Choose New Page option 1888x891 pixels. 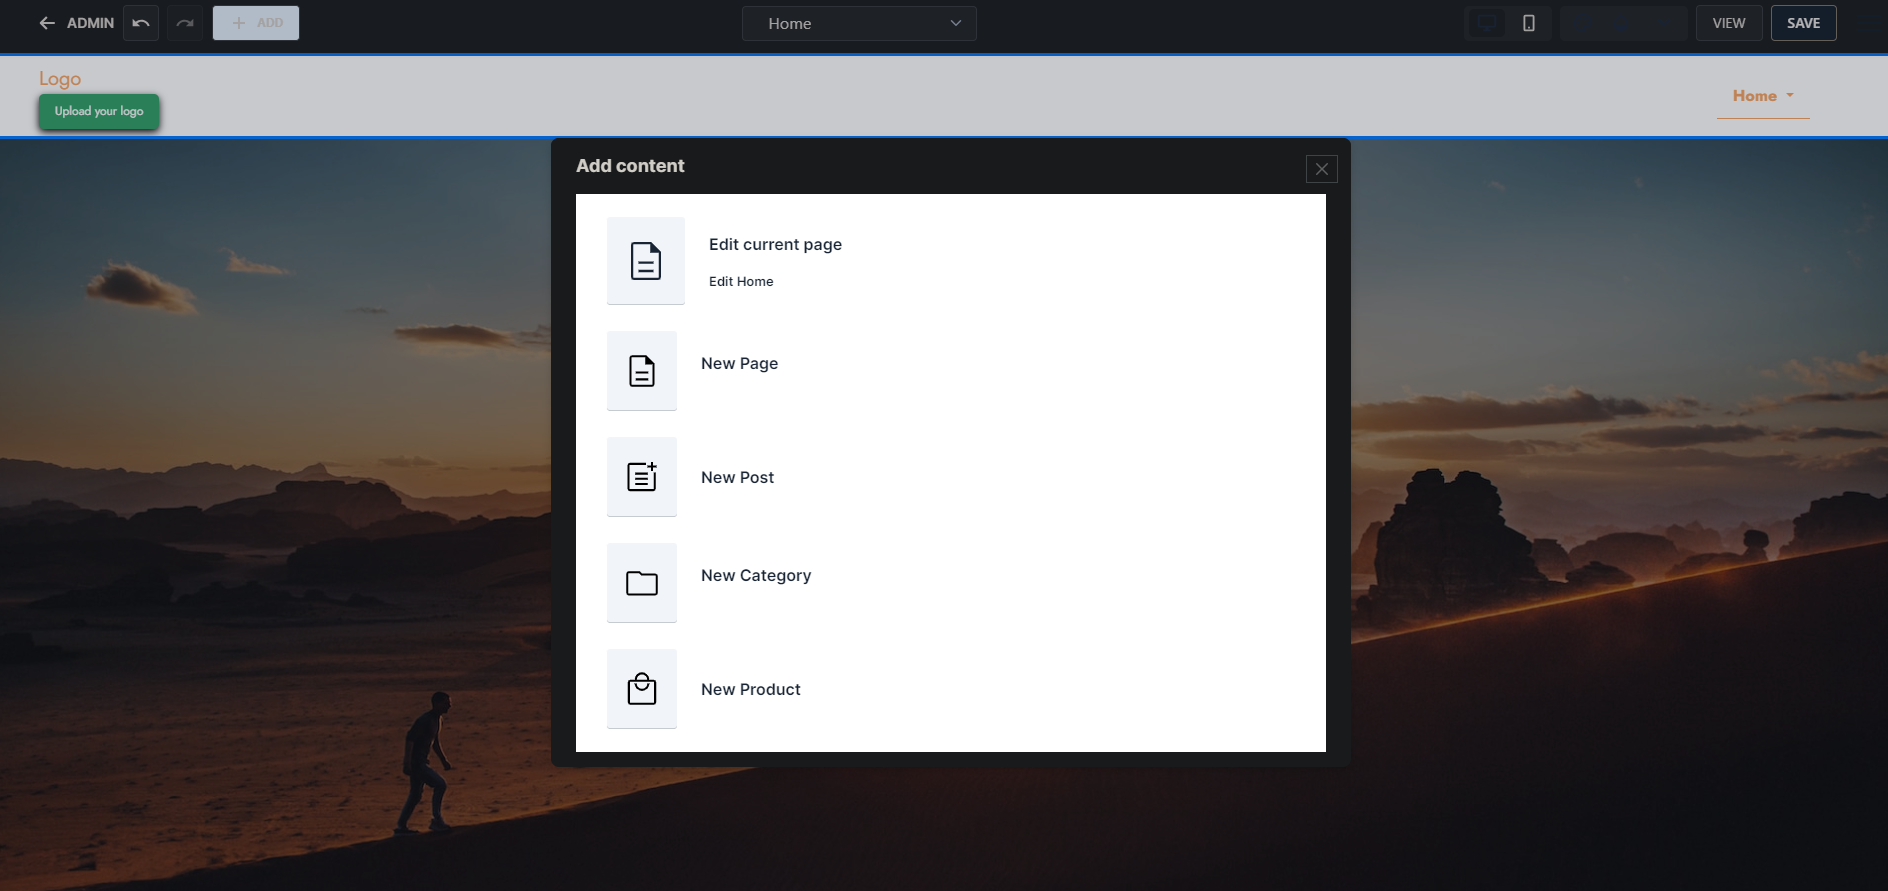click(x=739, y=363)
